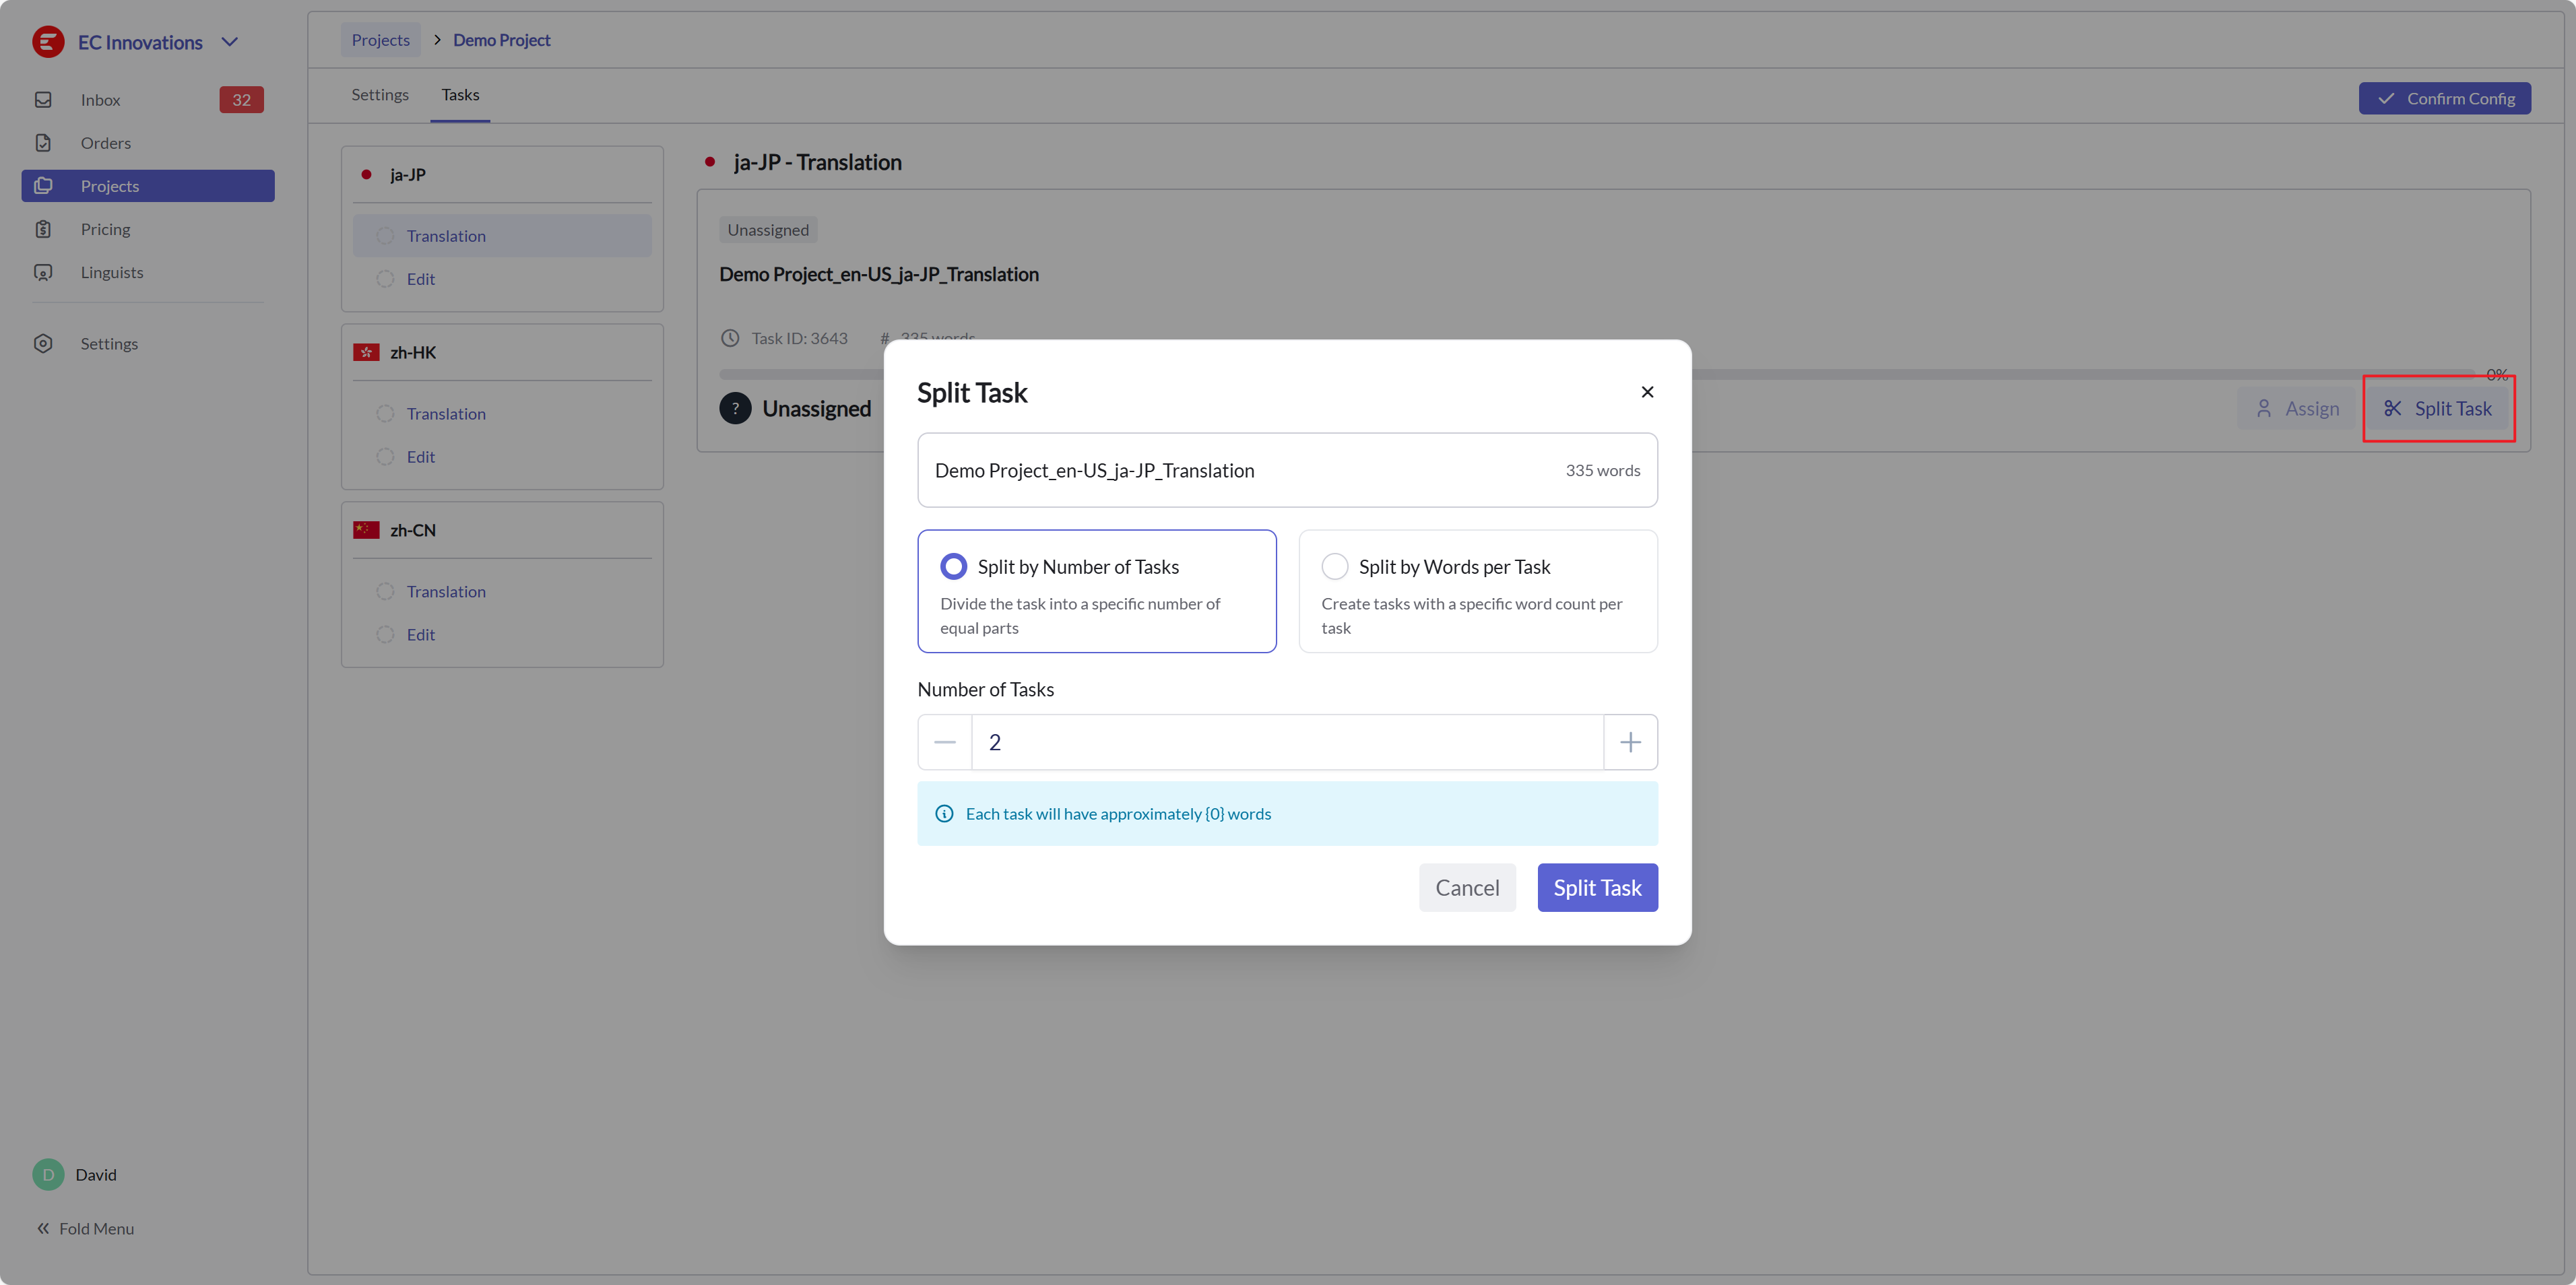Open the Projects breadcrumb link
This screenshot has width=2576, height=1285.
tap(380, 39)
